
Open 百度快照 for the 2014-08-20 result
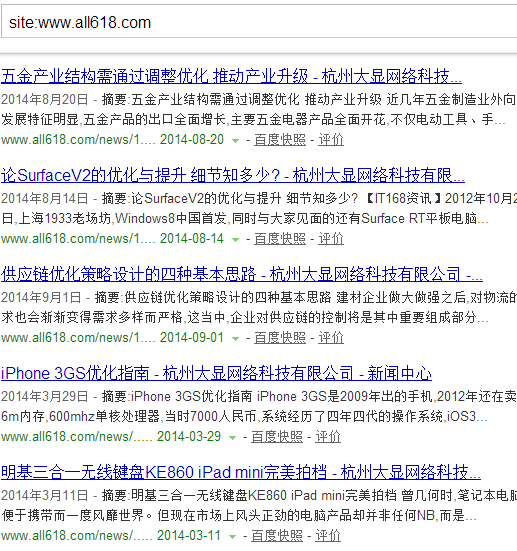[x=280, y=140]
